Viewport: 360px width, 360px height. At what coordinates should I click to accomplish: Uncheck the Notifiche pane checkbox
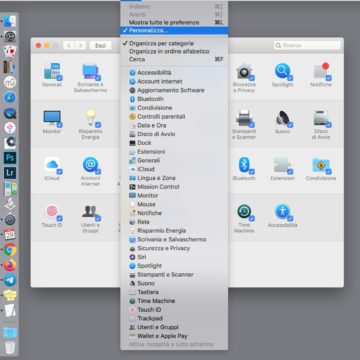pos(329,78)
